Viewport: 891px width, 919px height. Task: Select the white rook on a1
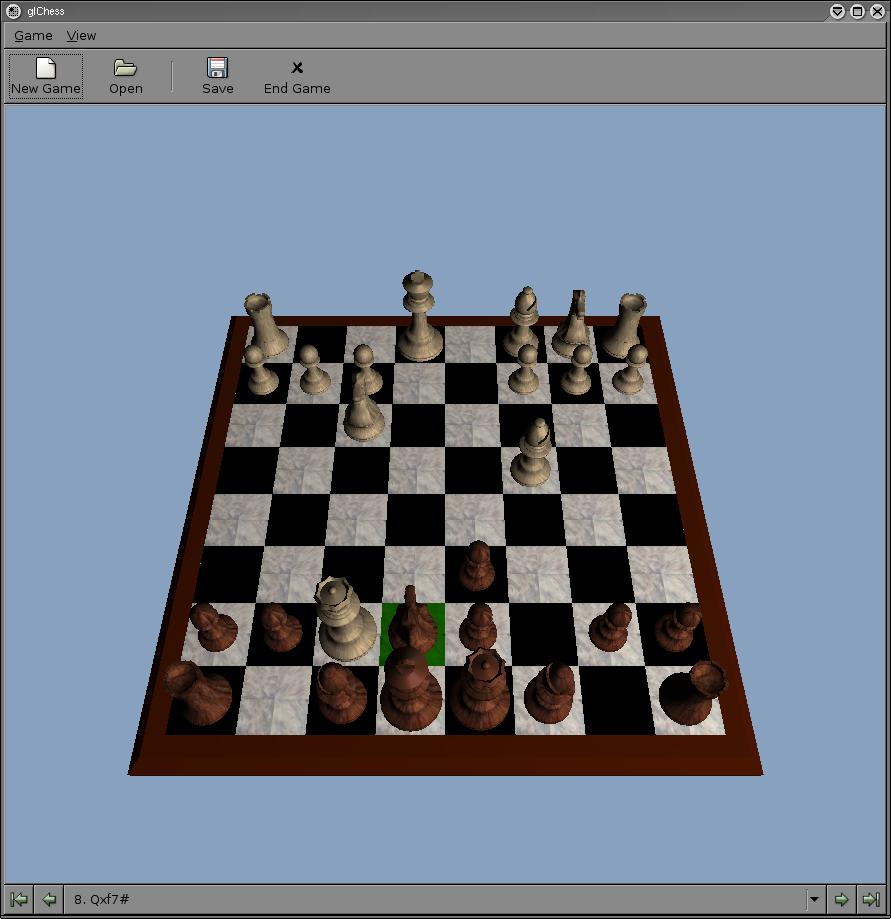coord(626,325)
